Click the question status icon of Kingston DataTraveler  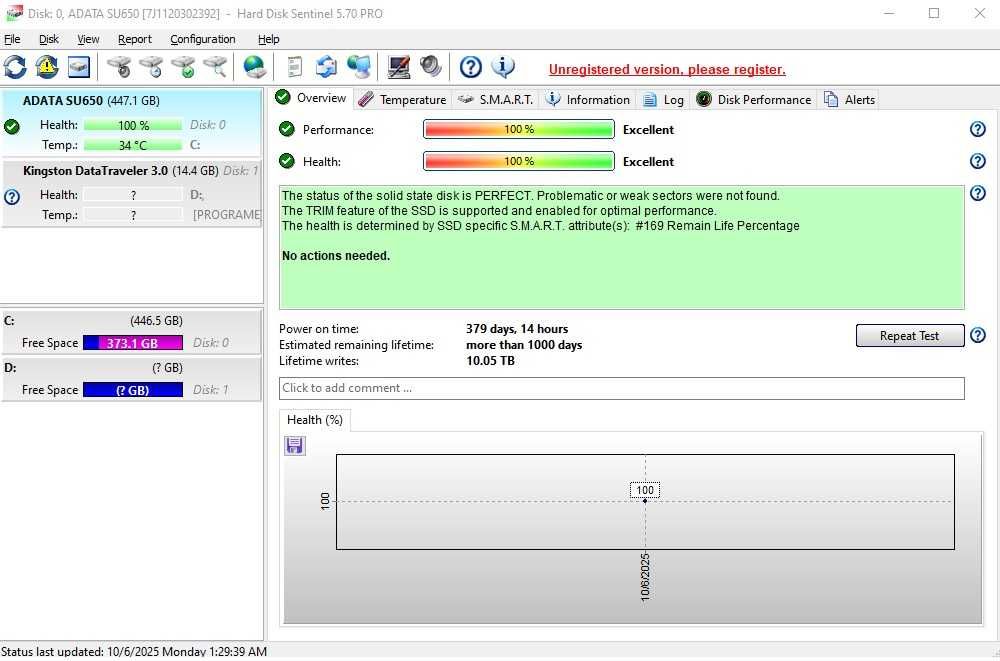[11, 198]
